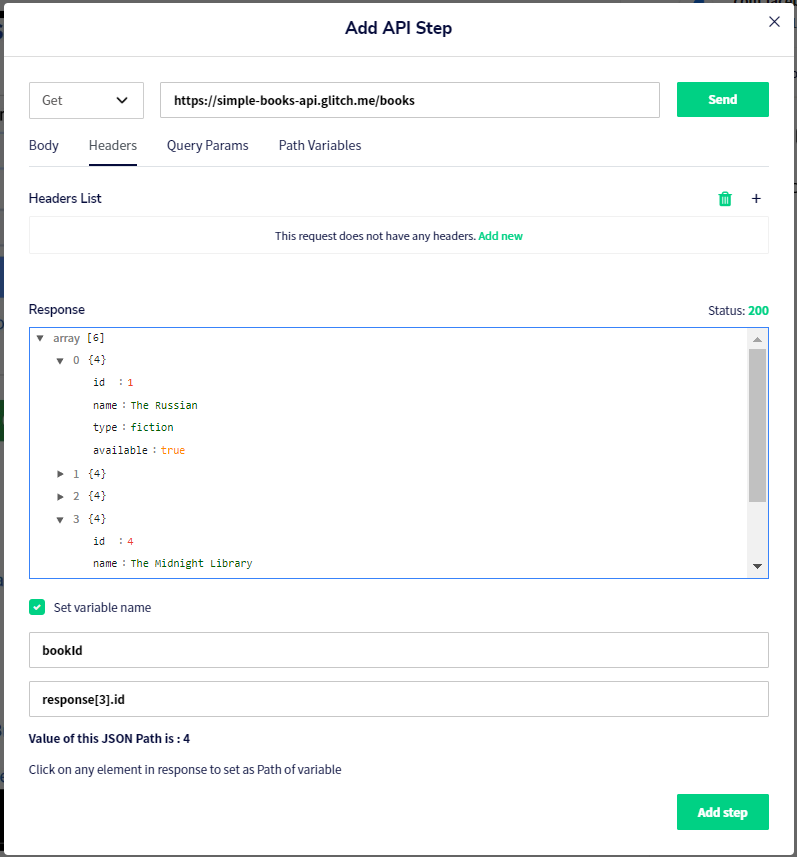Click the Add new header link
The image size is (797, 857).
pos(500,236)
